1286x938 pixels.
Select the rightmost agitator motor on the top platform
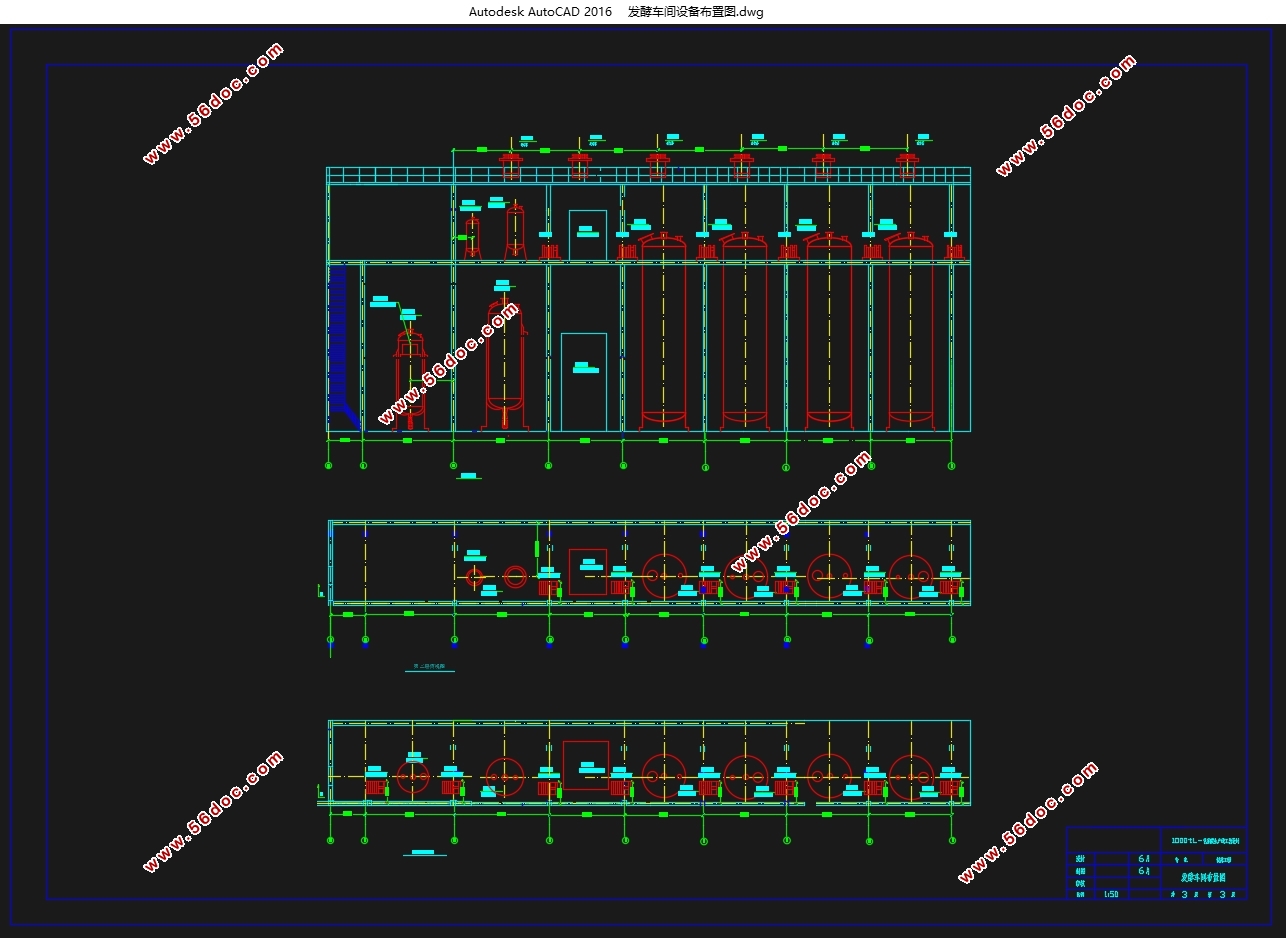[907, 164]
